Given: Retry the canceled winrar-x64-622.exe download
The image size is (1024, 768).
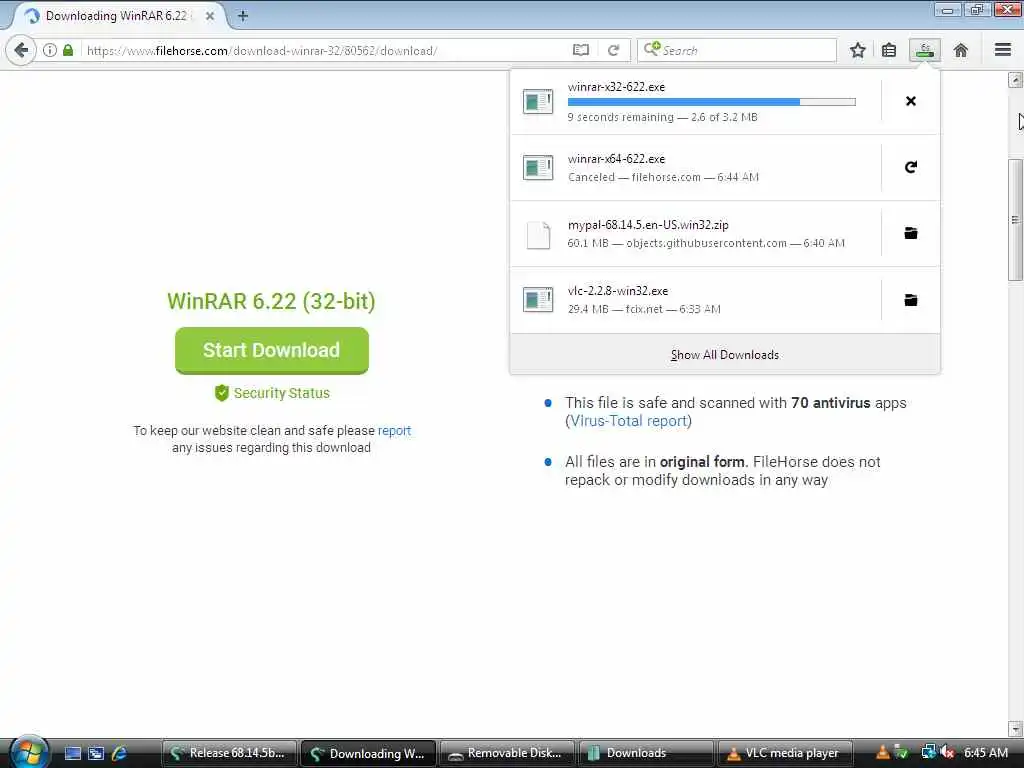Looking at the screenshot, I should pyautogui.click(x=910, y=167).
